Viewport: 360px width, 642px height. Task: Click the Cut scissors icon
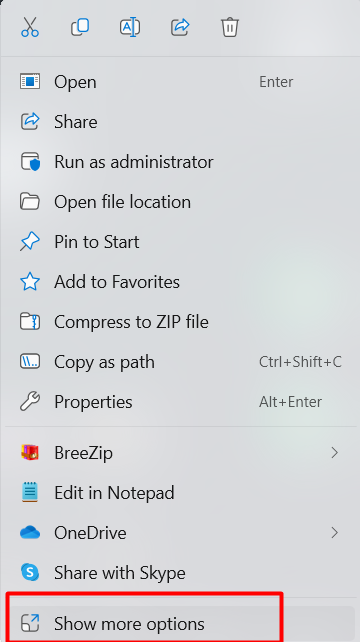click(x=30, y=27)
